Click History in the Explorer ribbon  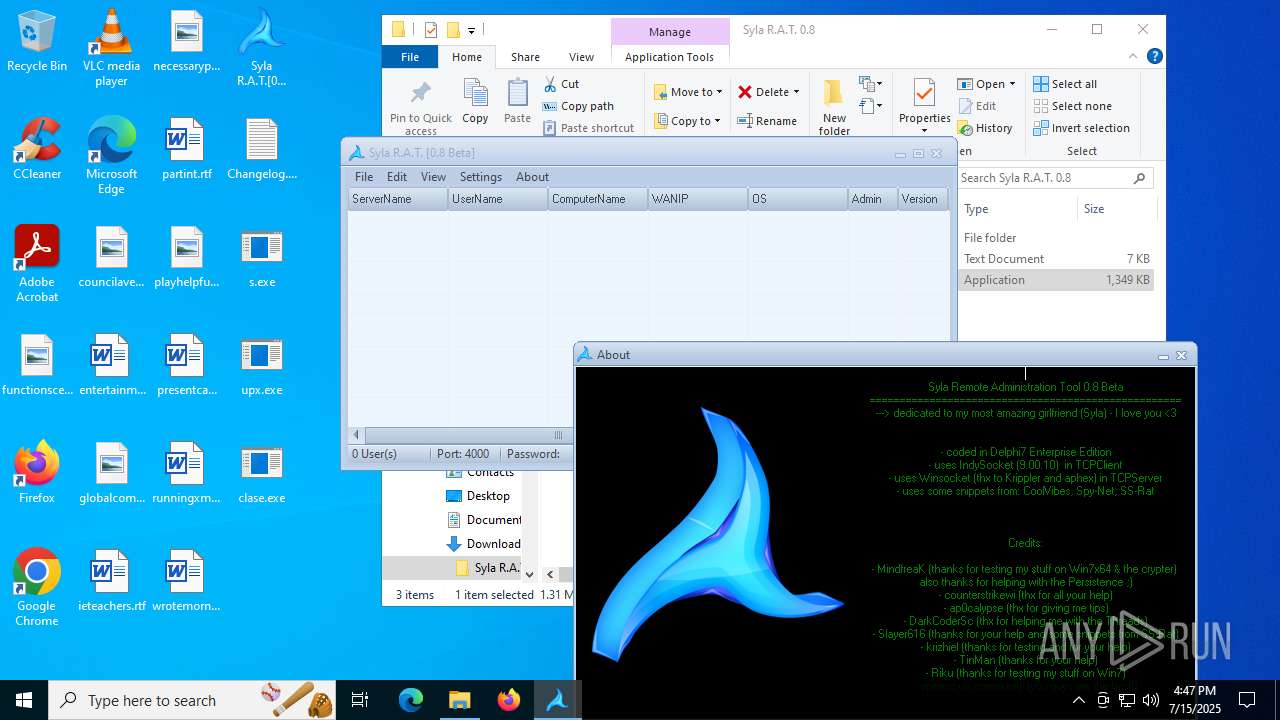click(985, 128)
